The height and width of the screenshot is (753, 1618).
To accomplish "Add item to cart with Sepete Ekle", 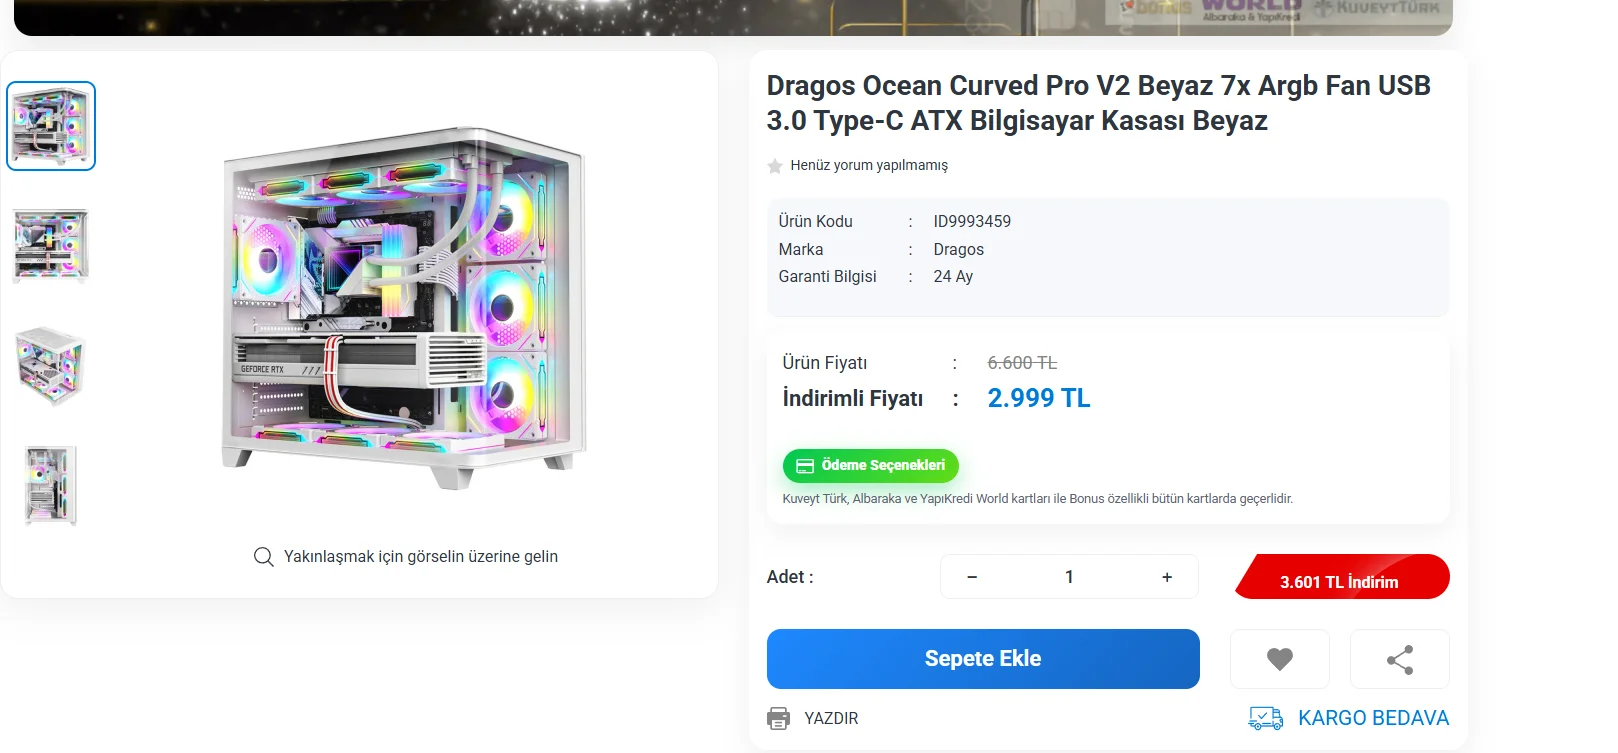I will pos(982,659).
